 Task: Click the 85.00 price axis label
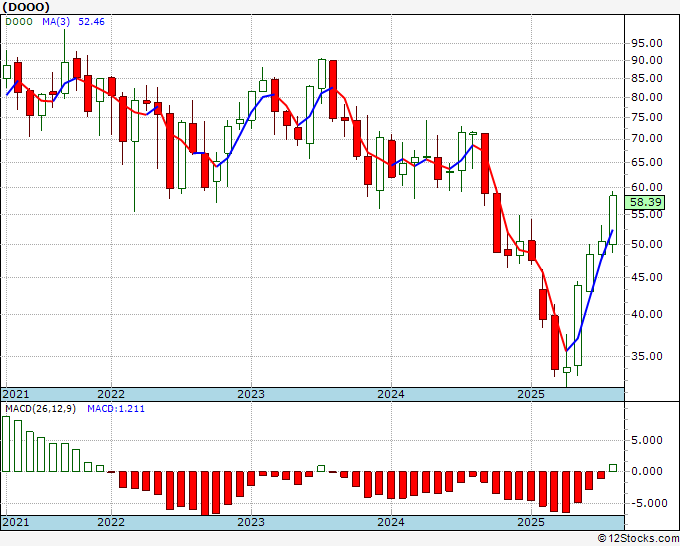point(647,79)
